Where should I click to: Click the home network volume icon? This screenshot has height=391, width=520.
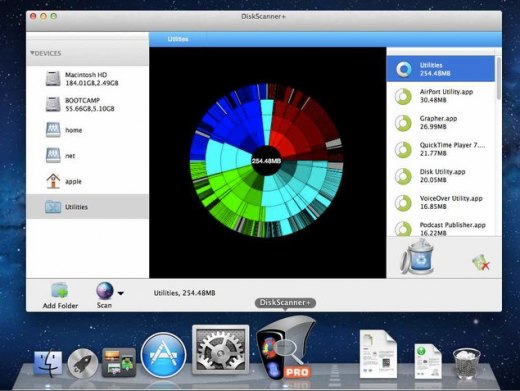point(53,130)
